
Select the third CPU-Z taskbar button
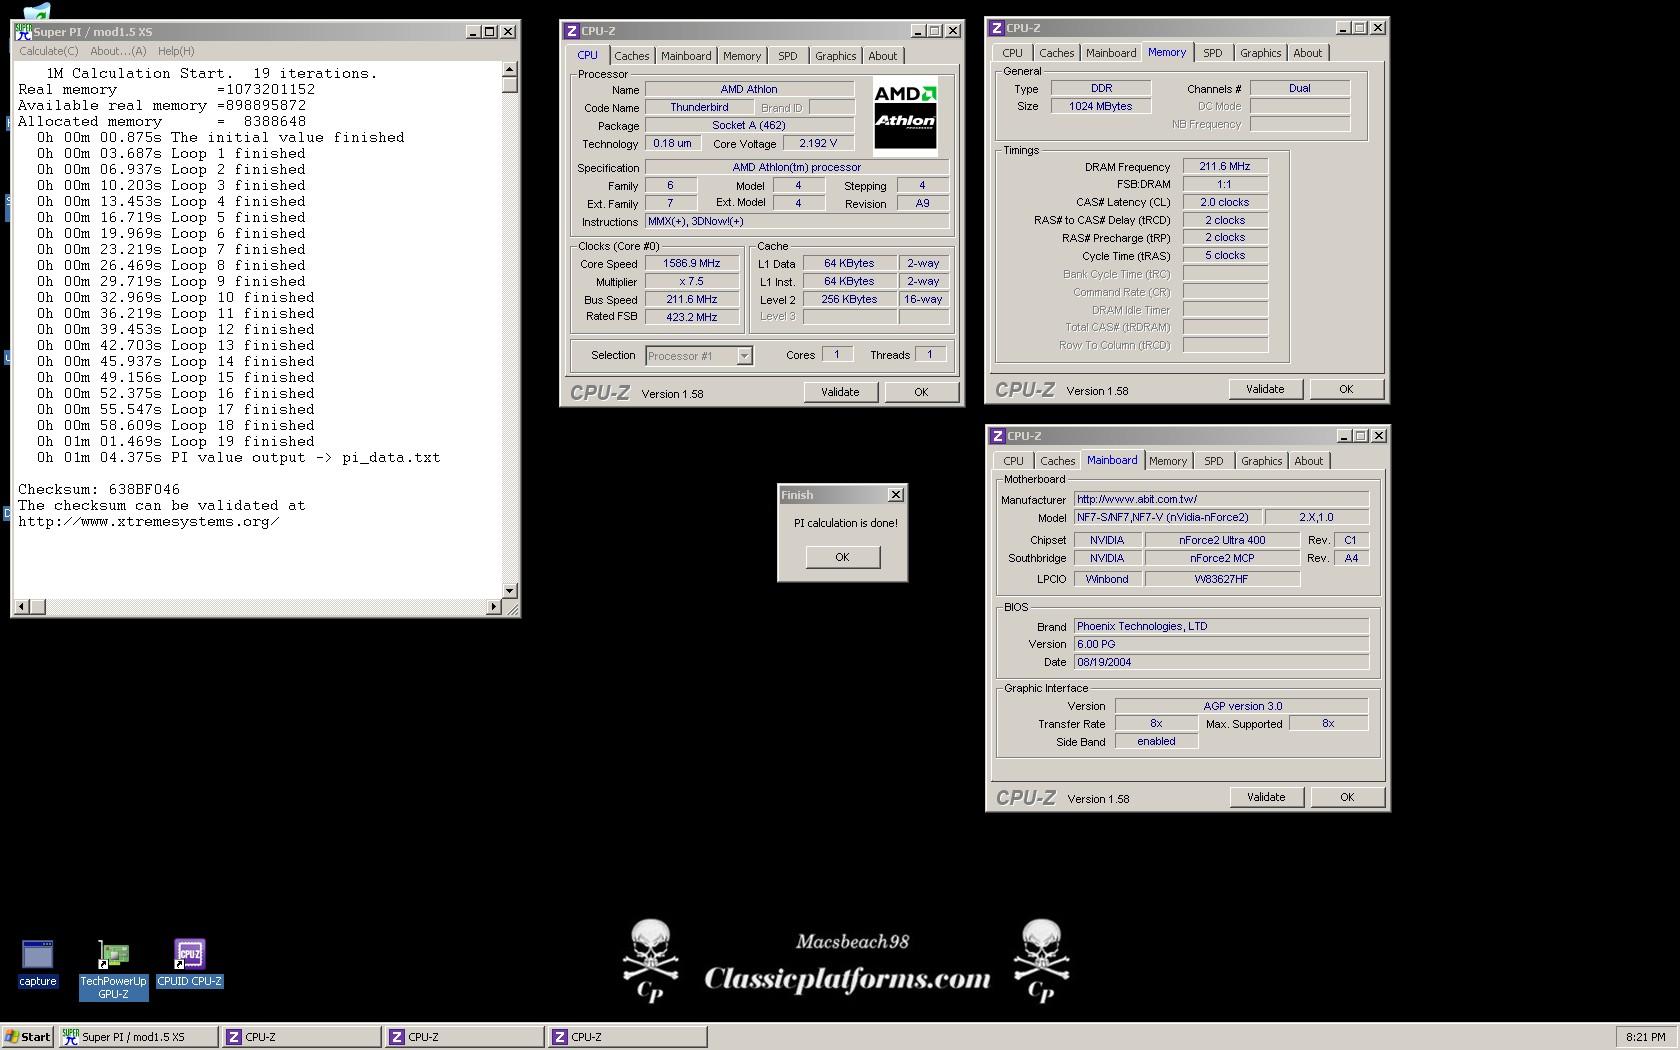click(627, 1037)
